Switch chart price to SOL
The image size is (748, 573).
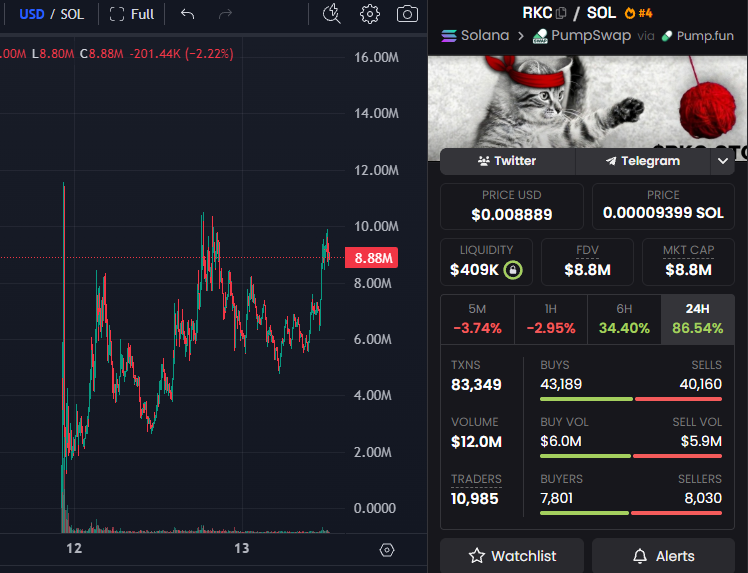tap(72, 14)
